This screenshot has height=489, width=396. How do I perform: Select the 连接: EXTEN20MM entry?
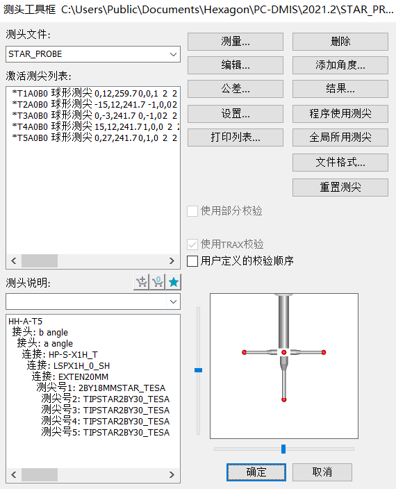(70, 377)
